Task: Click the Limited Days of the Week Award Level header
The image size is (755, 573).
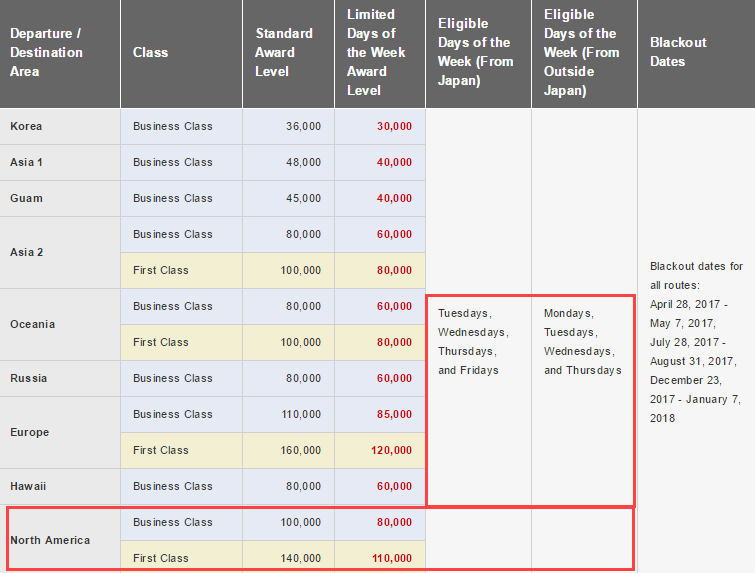Action: [380, 52]
